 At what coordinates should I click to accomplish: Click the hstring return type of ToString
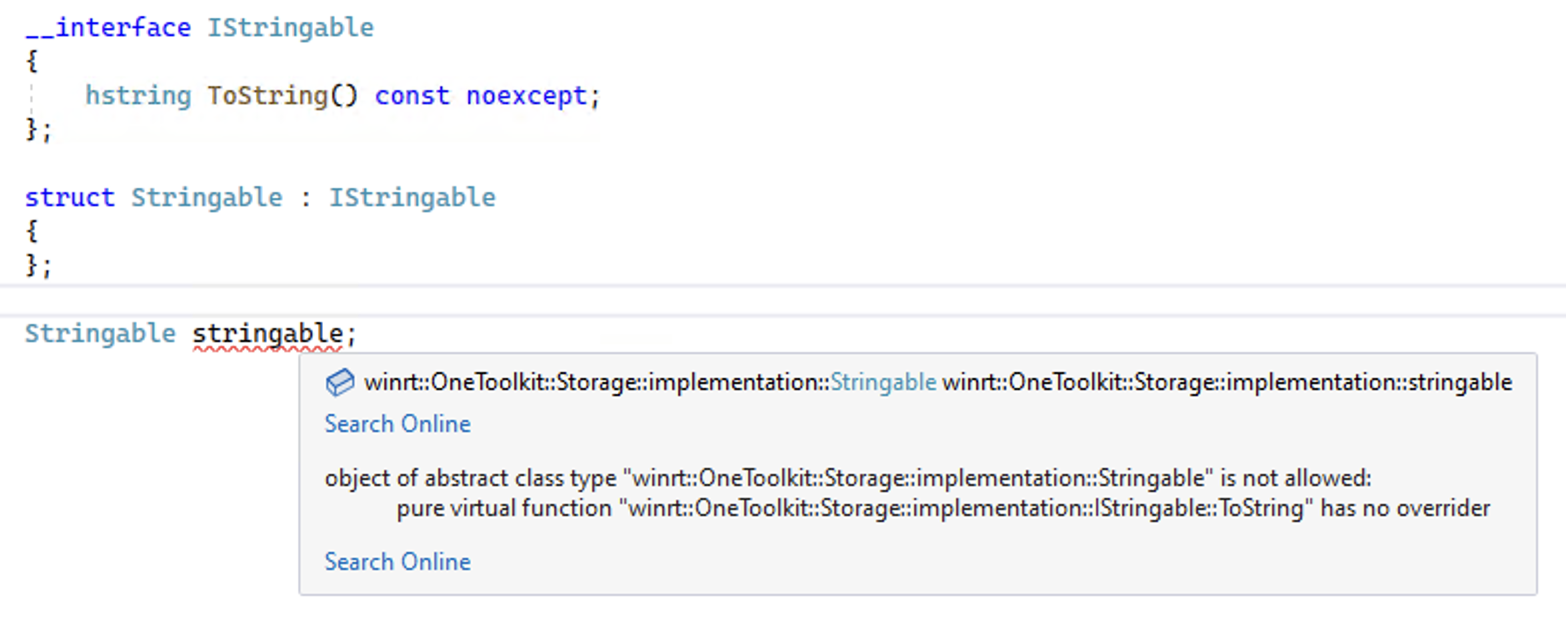coord(136,95)
